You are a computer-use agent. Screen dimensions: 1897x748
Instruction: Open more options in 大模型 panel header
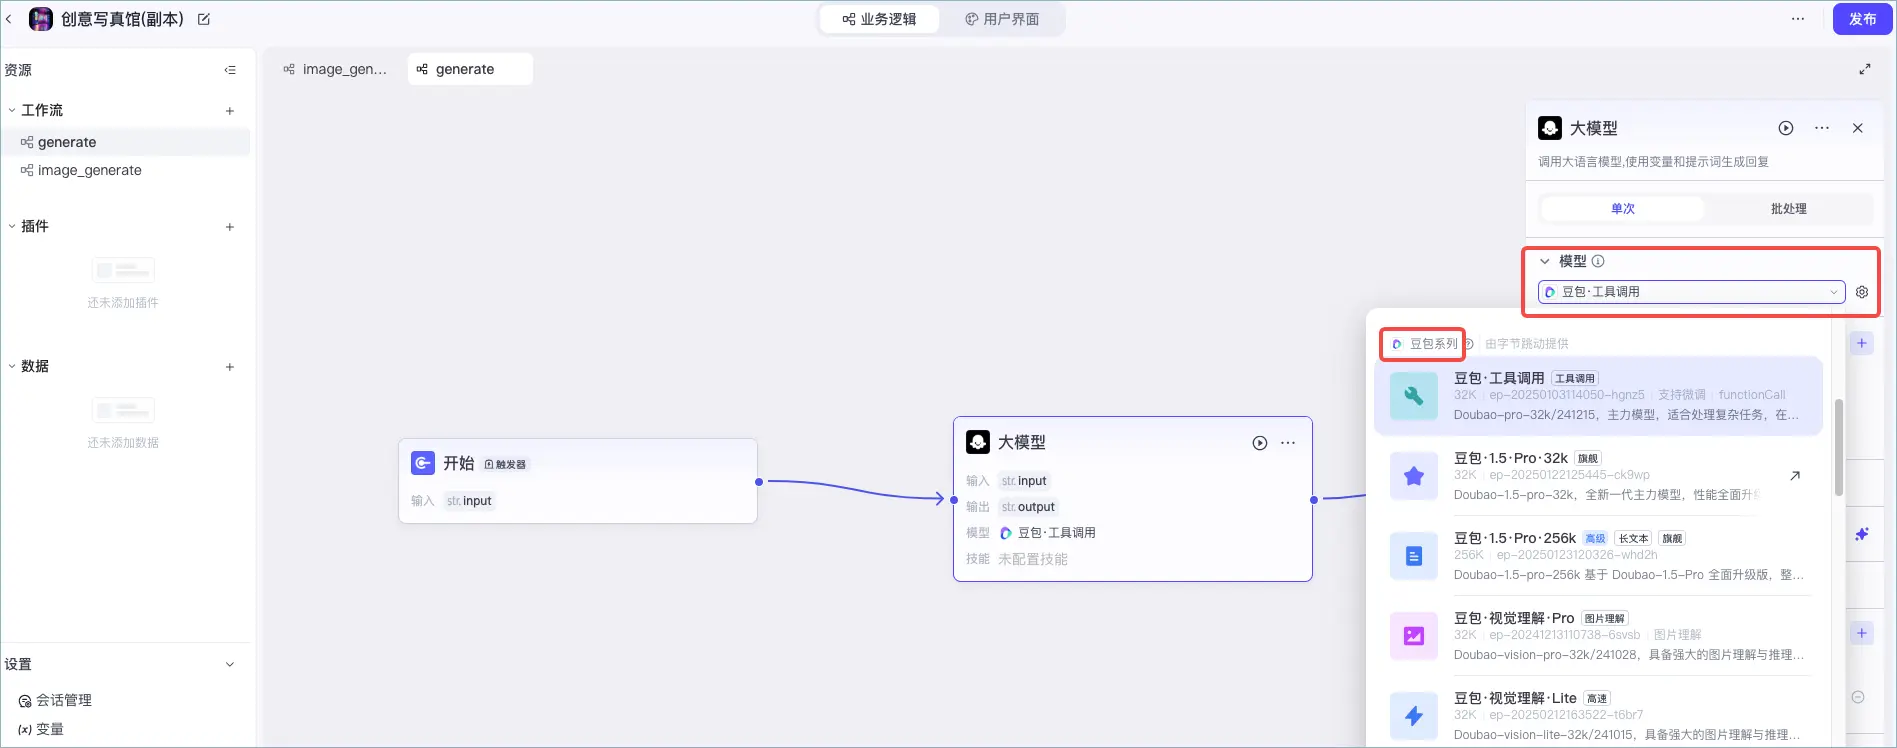tap(1822, 128)
